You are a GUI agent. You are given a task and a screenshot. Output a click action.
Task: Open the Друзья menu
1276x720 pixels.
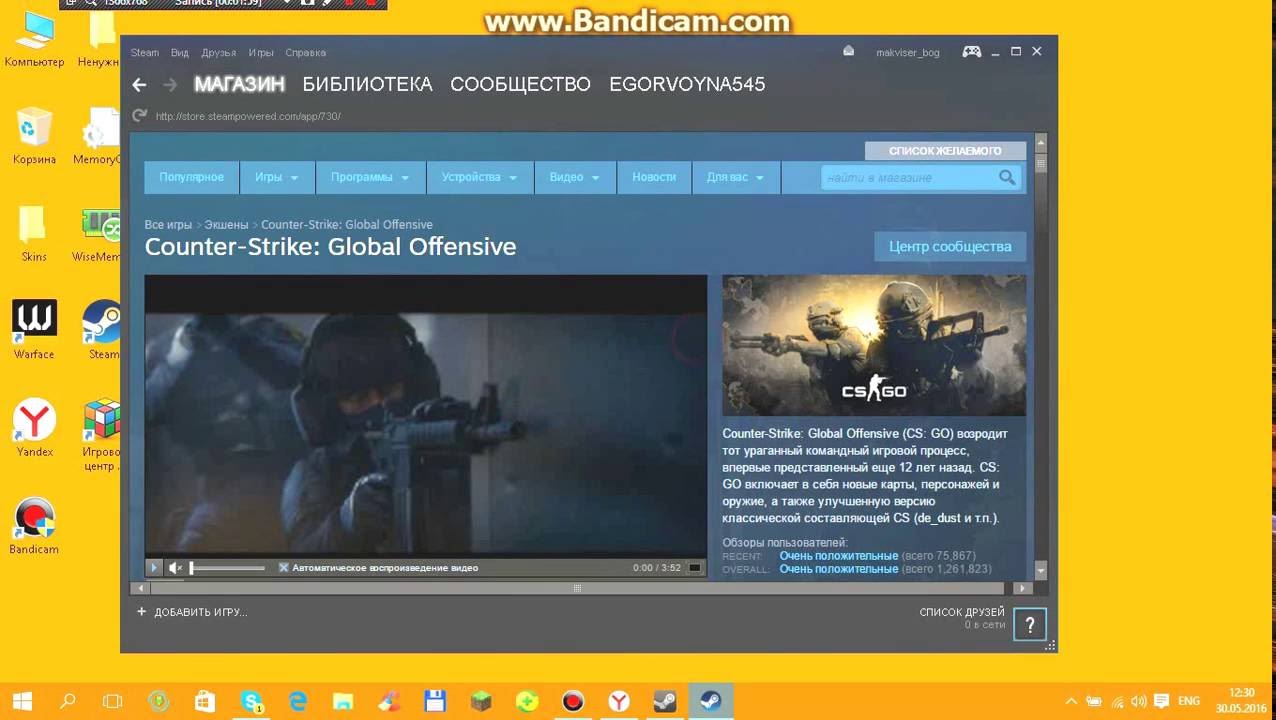pos(218,52)
